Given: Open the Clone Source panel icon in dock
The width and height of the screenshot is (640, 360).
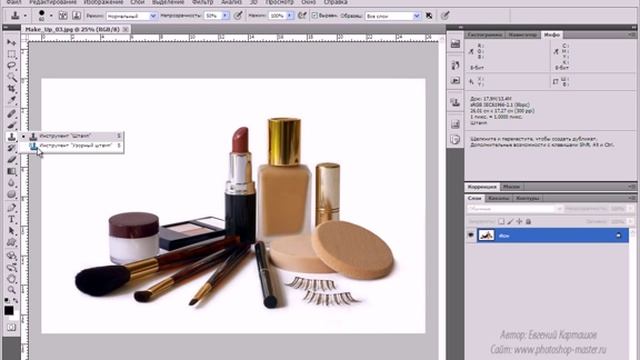Looking at the screenshot, I should [x=455, y=102].
